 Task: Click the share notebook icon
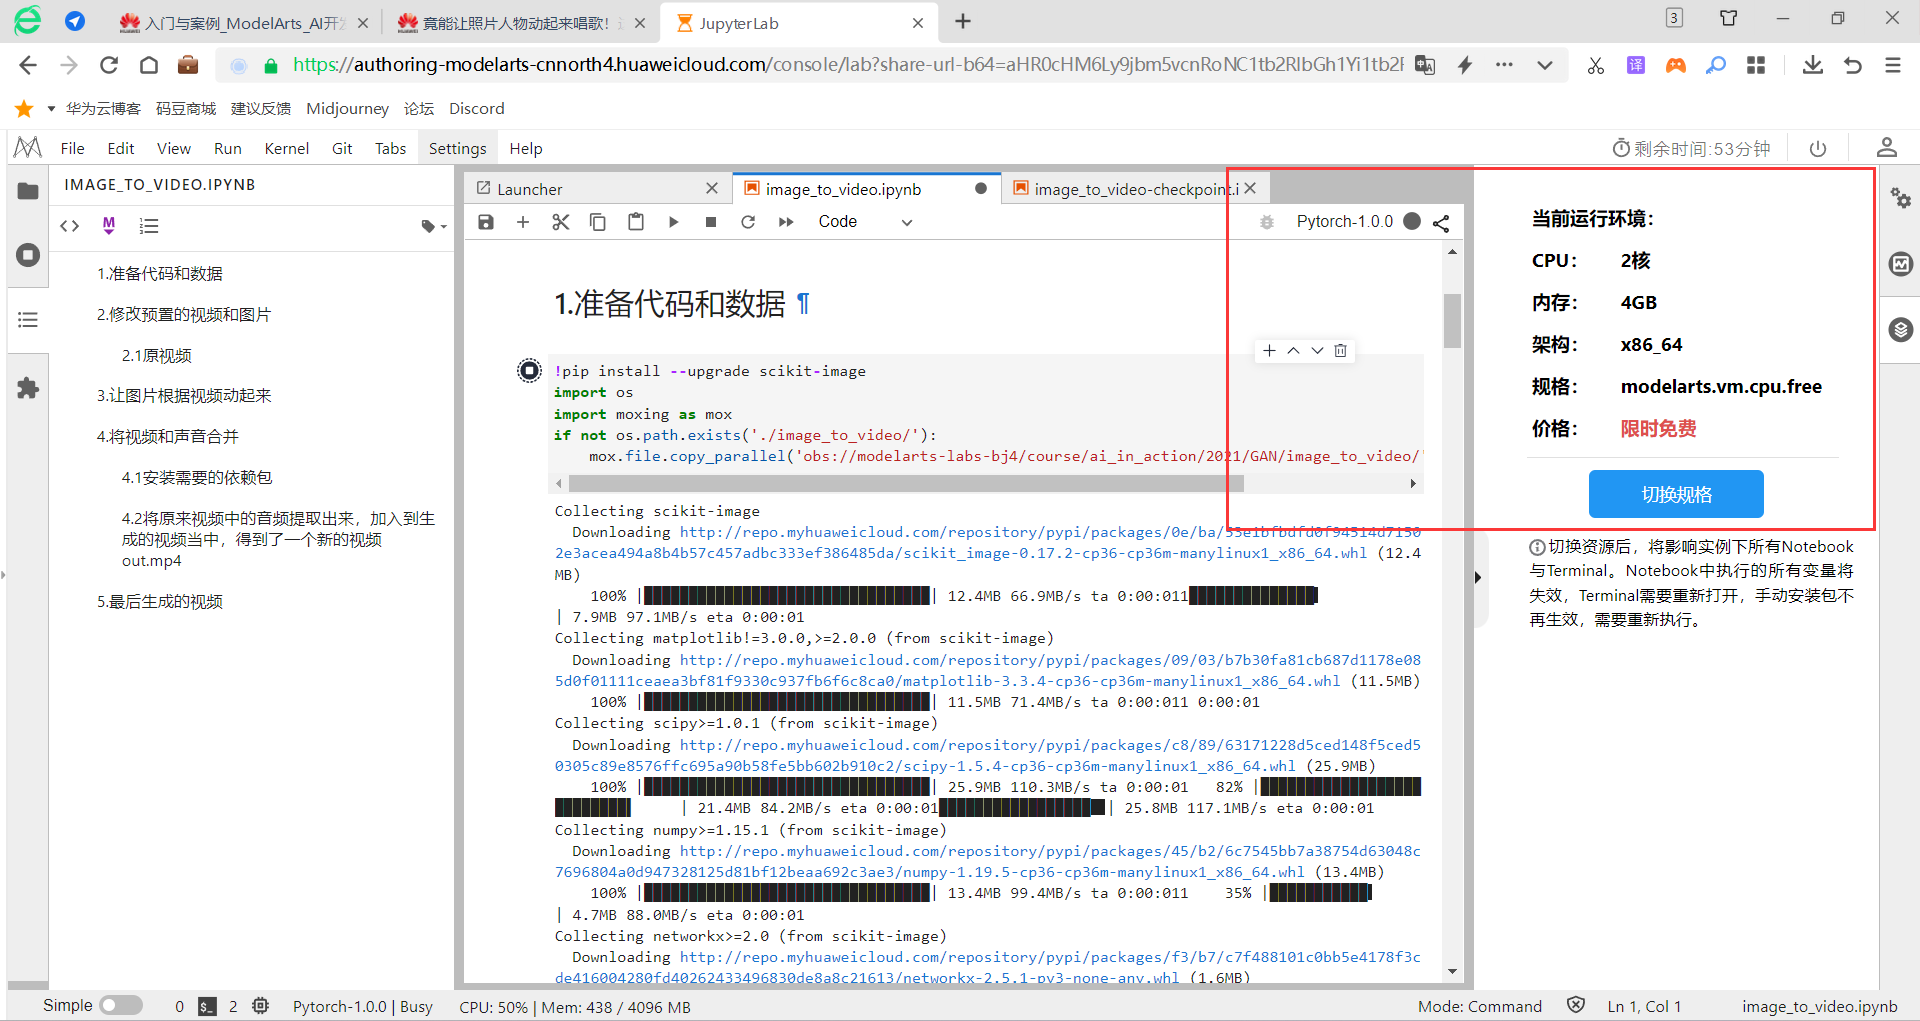[x=1441, y=223]
